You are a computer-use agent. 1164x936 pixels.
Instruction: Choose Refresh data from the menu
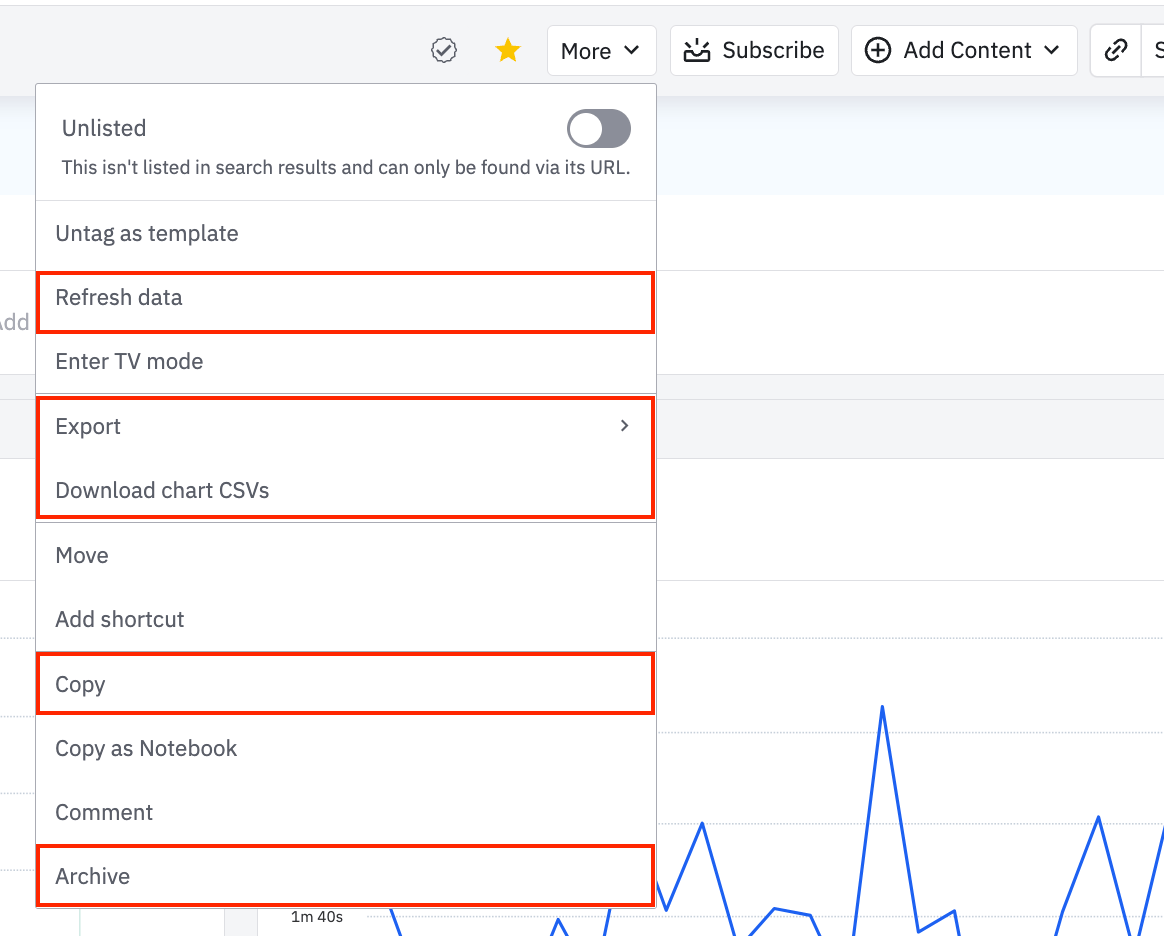point(119,298)
